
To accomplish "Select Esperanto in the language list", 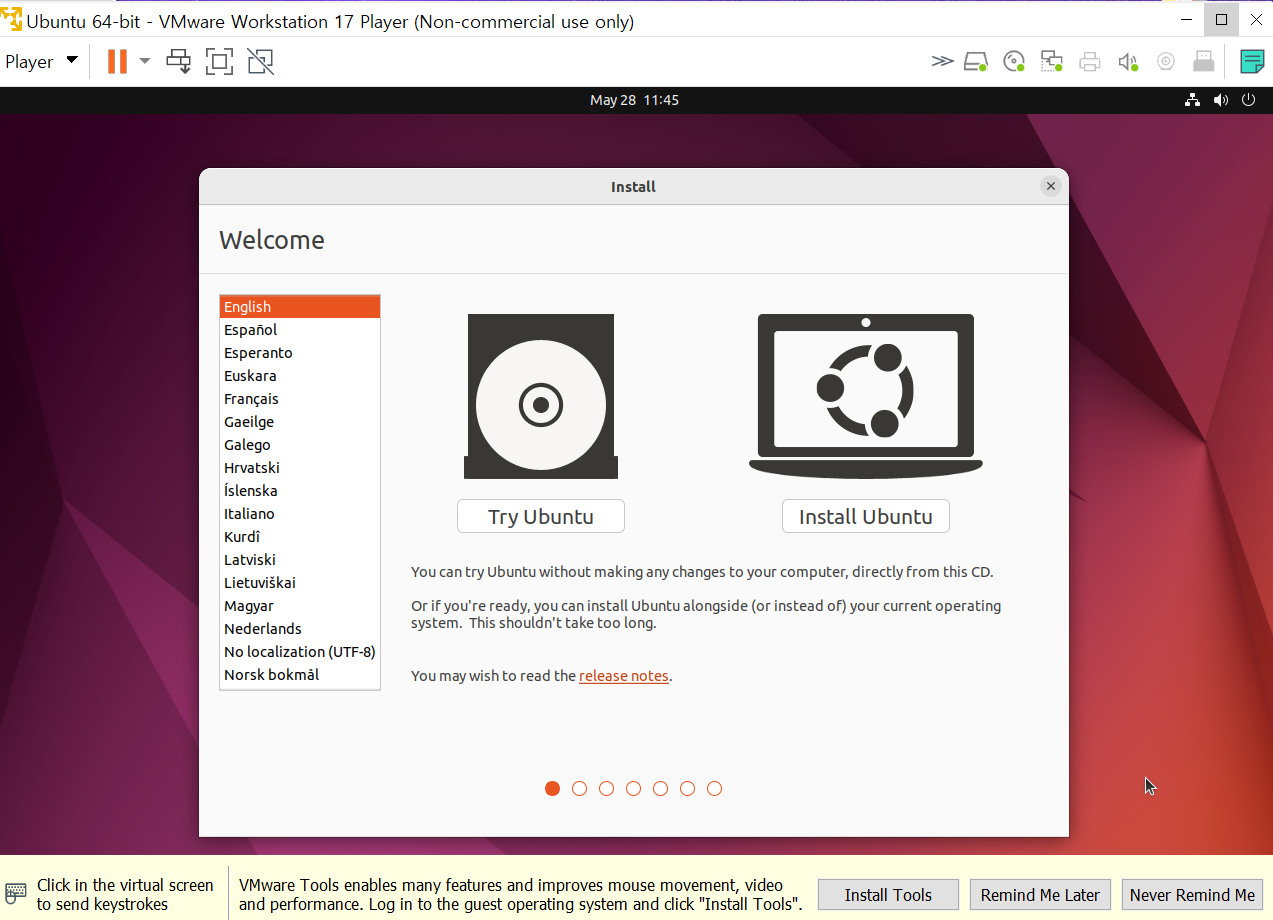I will pos(300,353).
